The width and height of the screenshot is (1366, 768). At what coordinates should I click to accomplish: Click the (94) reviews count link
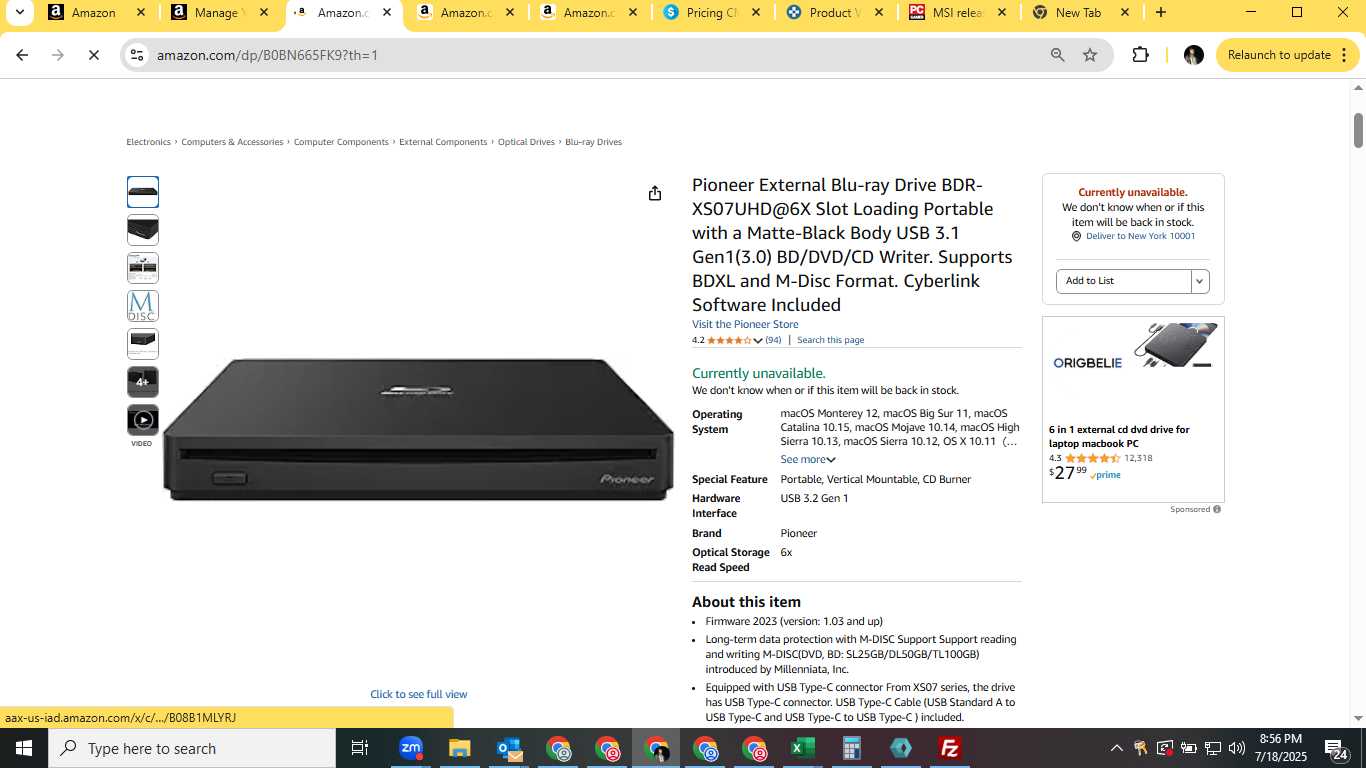[x=773, y=340]
